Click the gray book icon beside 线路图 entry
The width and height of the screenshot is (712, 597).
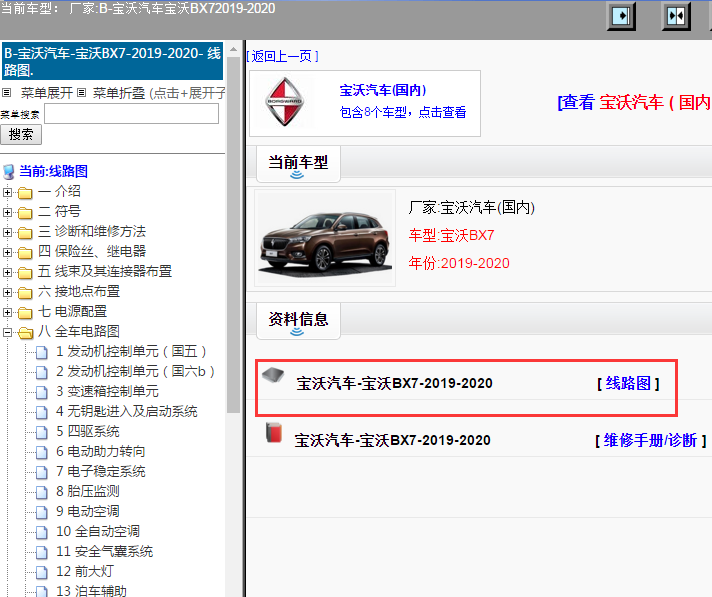pos(272,376)
